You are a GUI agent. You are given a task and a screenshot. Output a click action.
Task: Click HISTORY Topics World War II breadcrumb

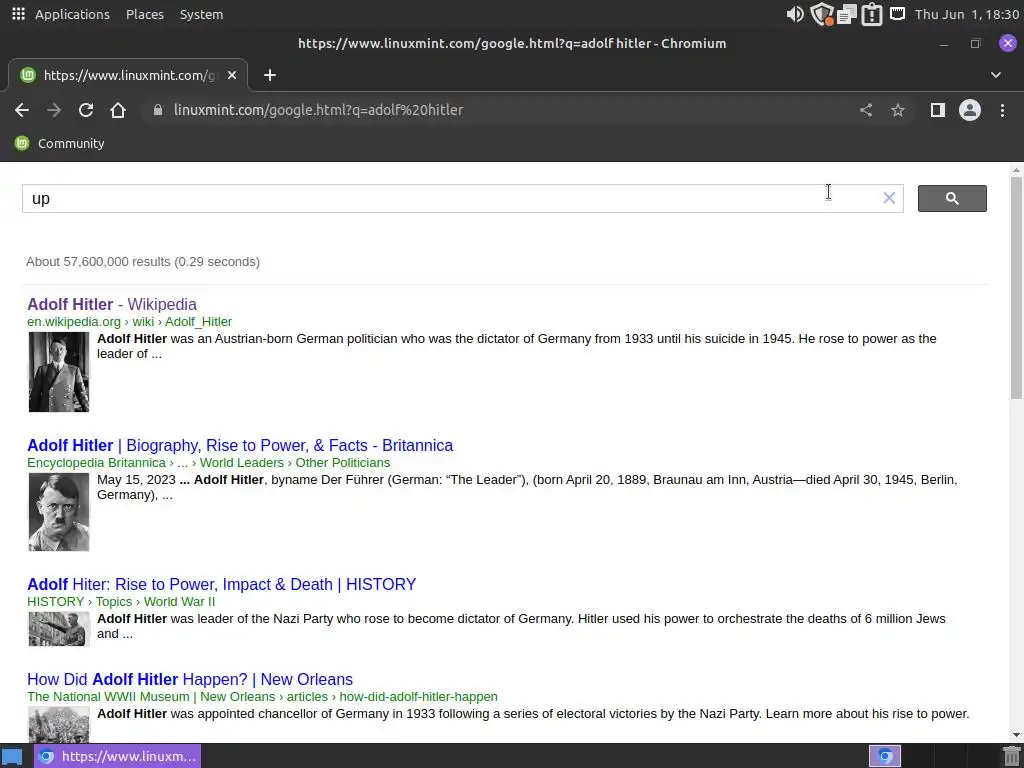[x=121, y=601]
